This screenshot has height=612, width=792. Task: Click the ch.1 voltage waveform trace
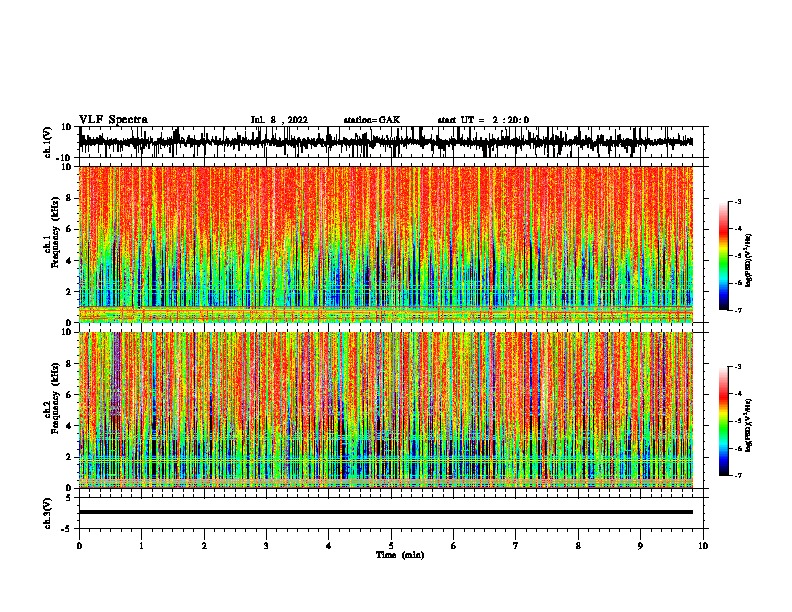tap(386, 142)
